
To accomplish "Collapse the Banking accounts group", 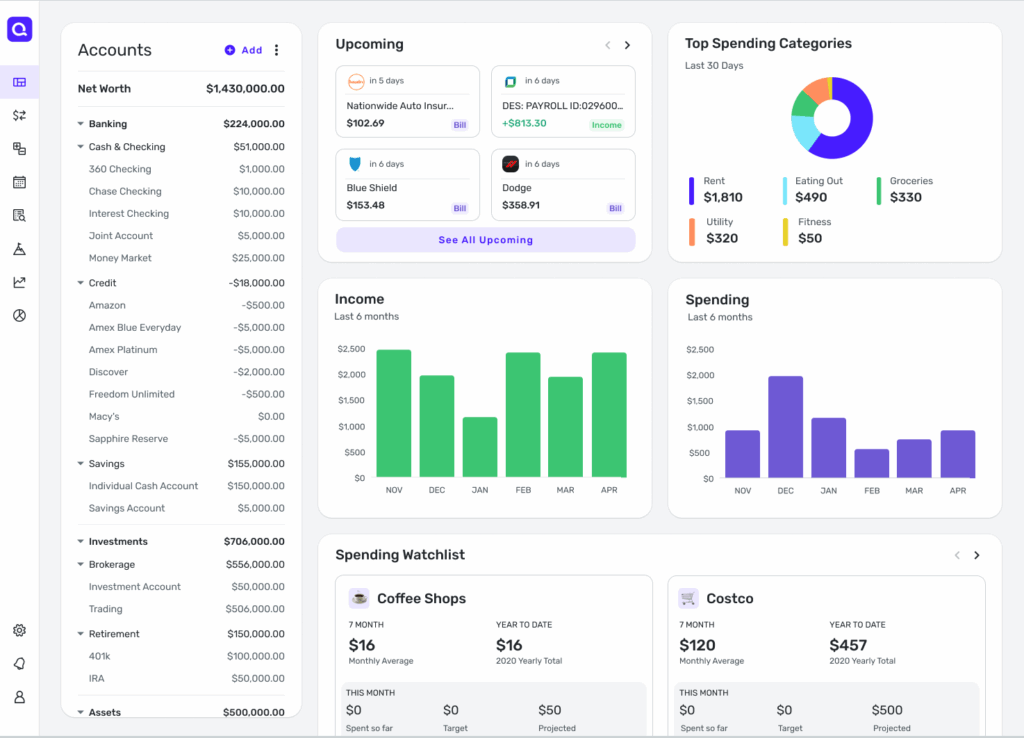I will pos(80,124).
